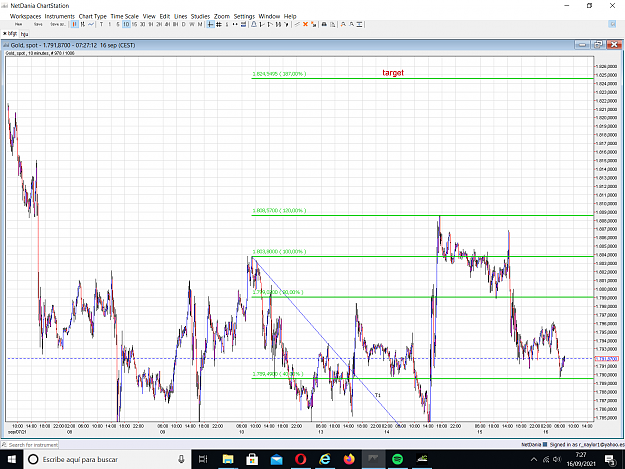This screenshot has height=469, width=625.
Task: Open Mail app from taskbar
Action: tap(276, 459)
